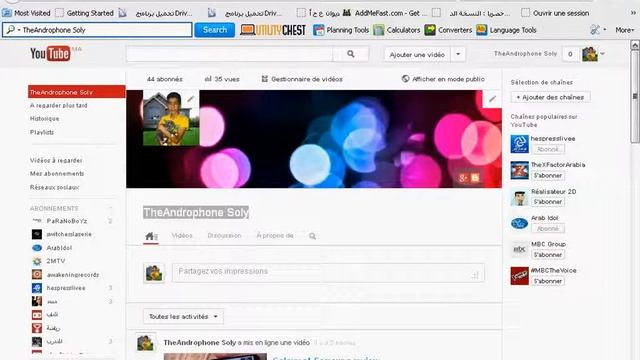Screen dimensions: 640x360
Task: Open Toutes les activités dropdown
Action: coord(183,316)
